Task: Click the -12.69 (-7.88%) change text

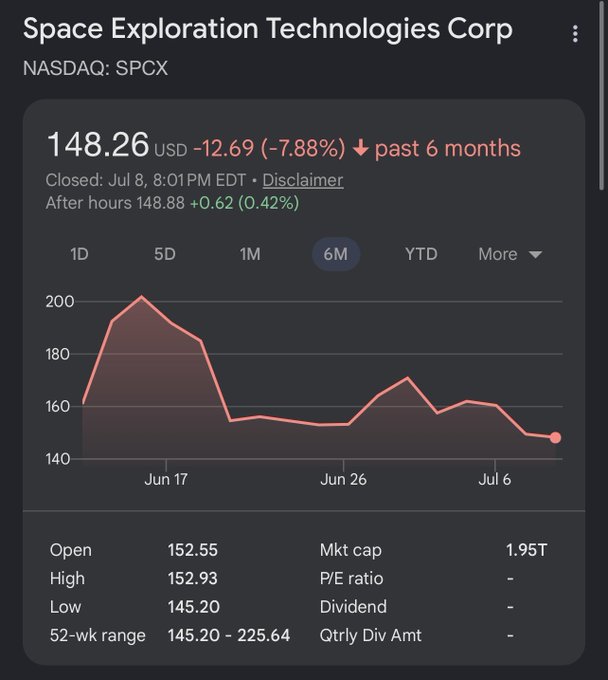Action: click(269, 148)
